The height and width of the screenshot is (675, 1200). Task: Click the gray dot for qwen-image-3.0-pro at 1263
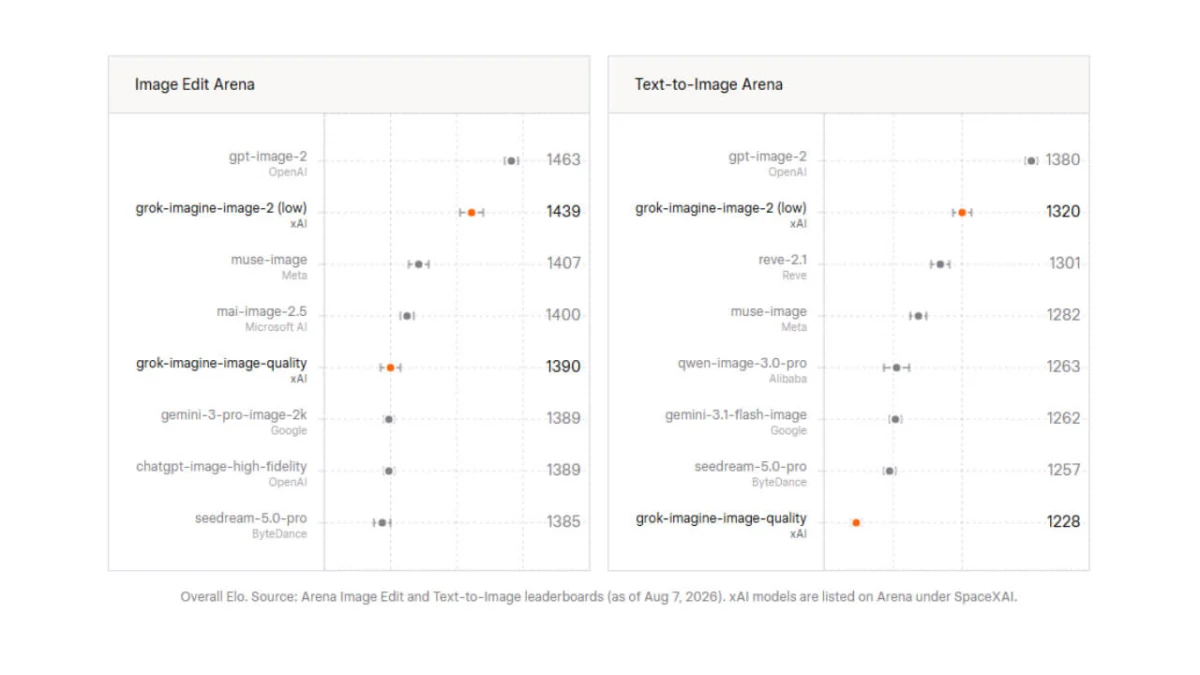(x=897, y=368)
